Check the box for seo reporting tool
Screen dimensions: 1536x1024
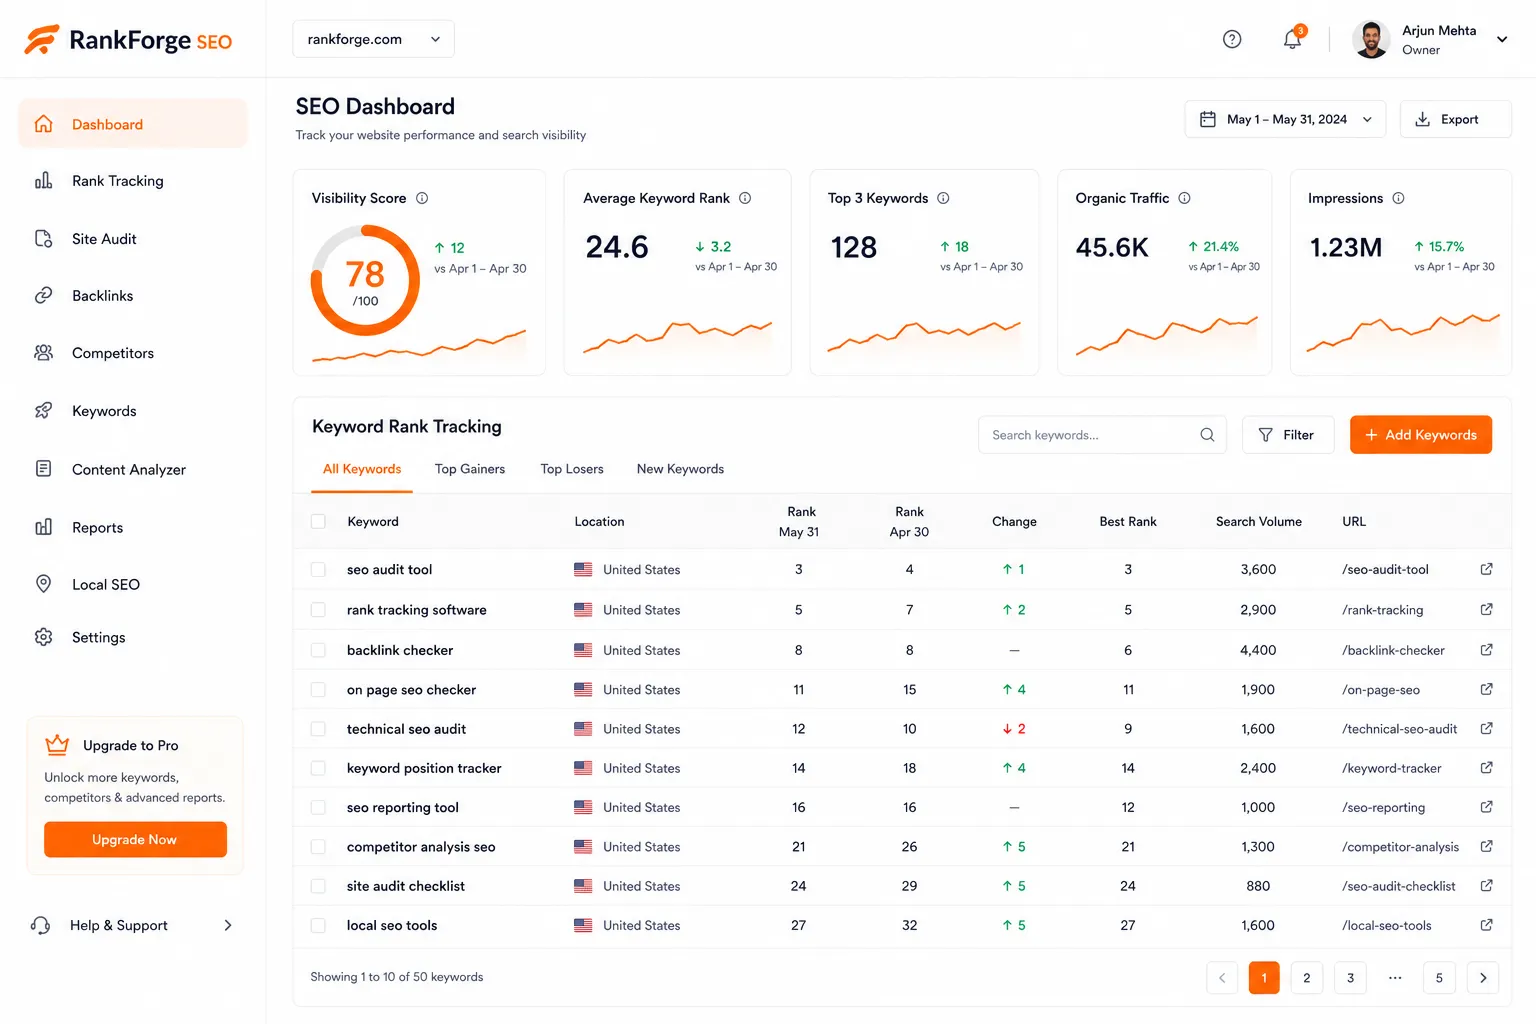pyautogui.click(x=318, y=807)
